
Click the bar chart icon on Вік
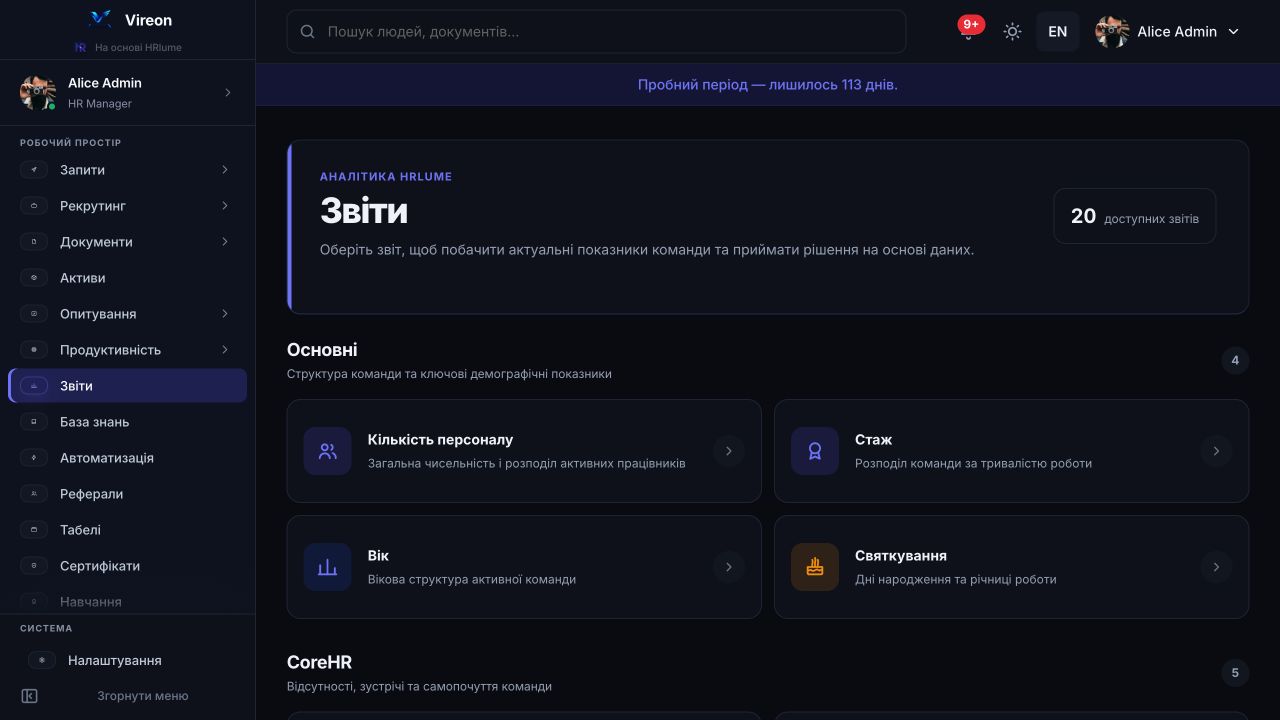[x=327, y=567]
